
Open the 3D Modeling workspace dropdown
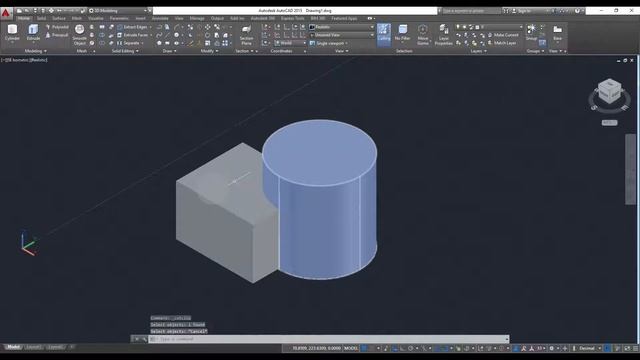tap(118, 11)
